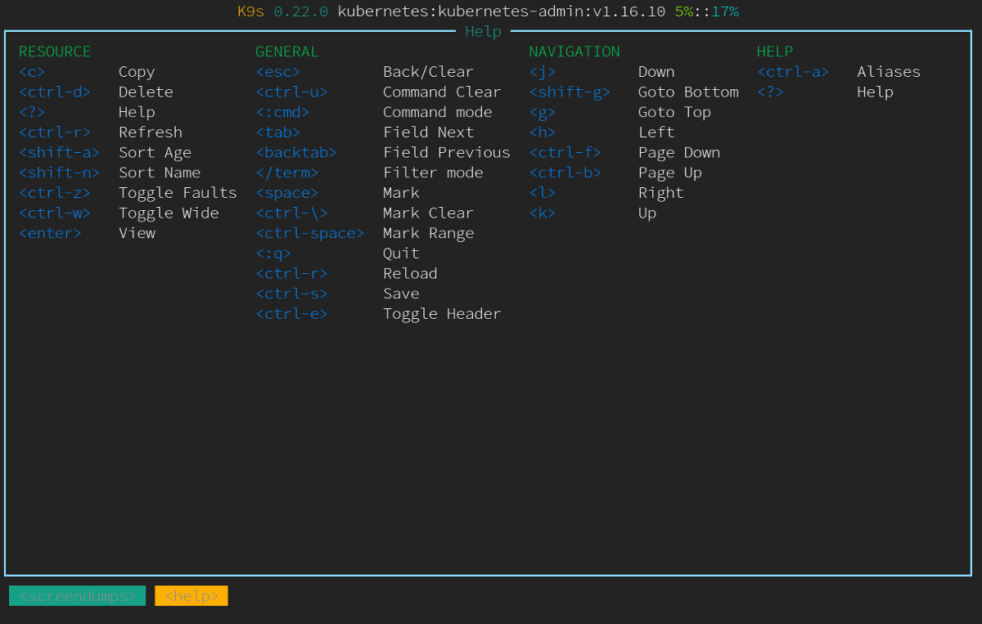Click the <ctrl-f> Page Down entry

click(x=565, y=153)
